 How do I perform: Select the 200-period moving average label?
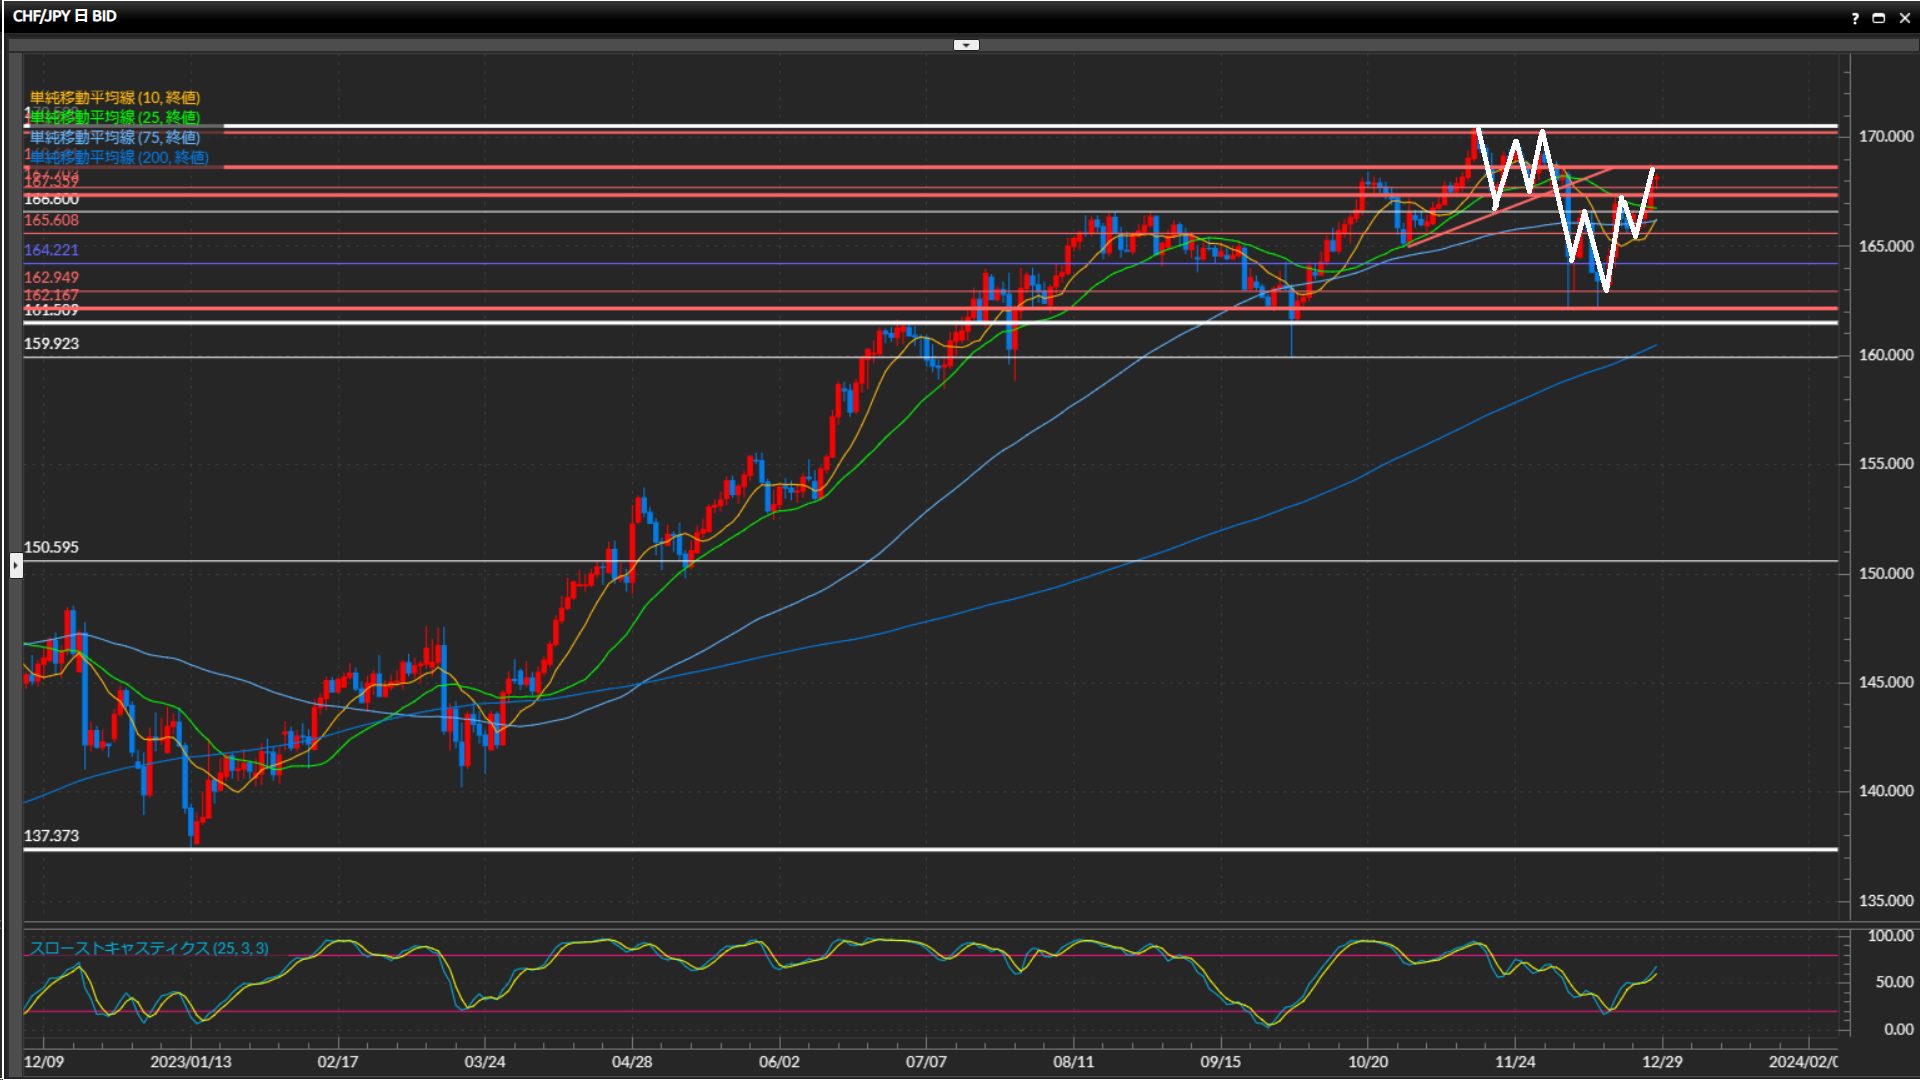[119, 157]
